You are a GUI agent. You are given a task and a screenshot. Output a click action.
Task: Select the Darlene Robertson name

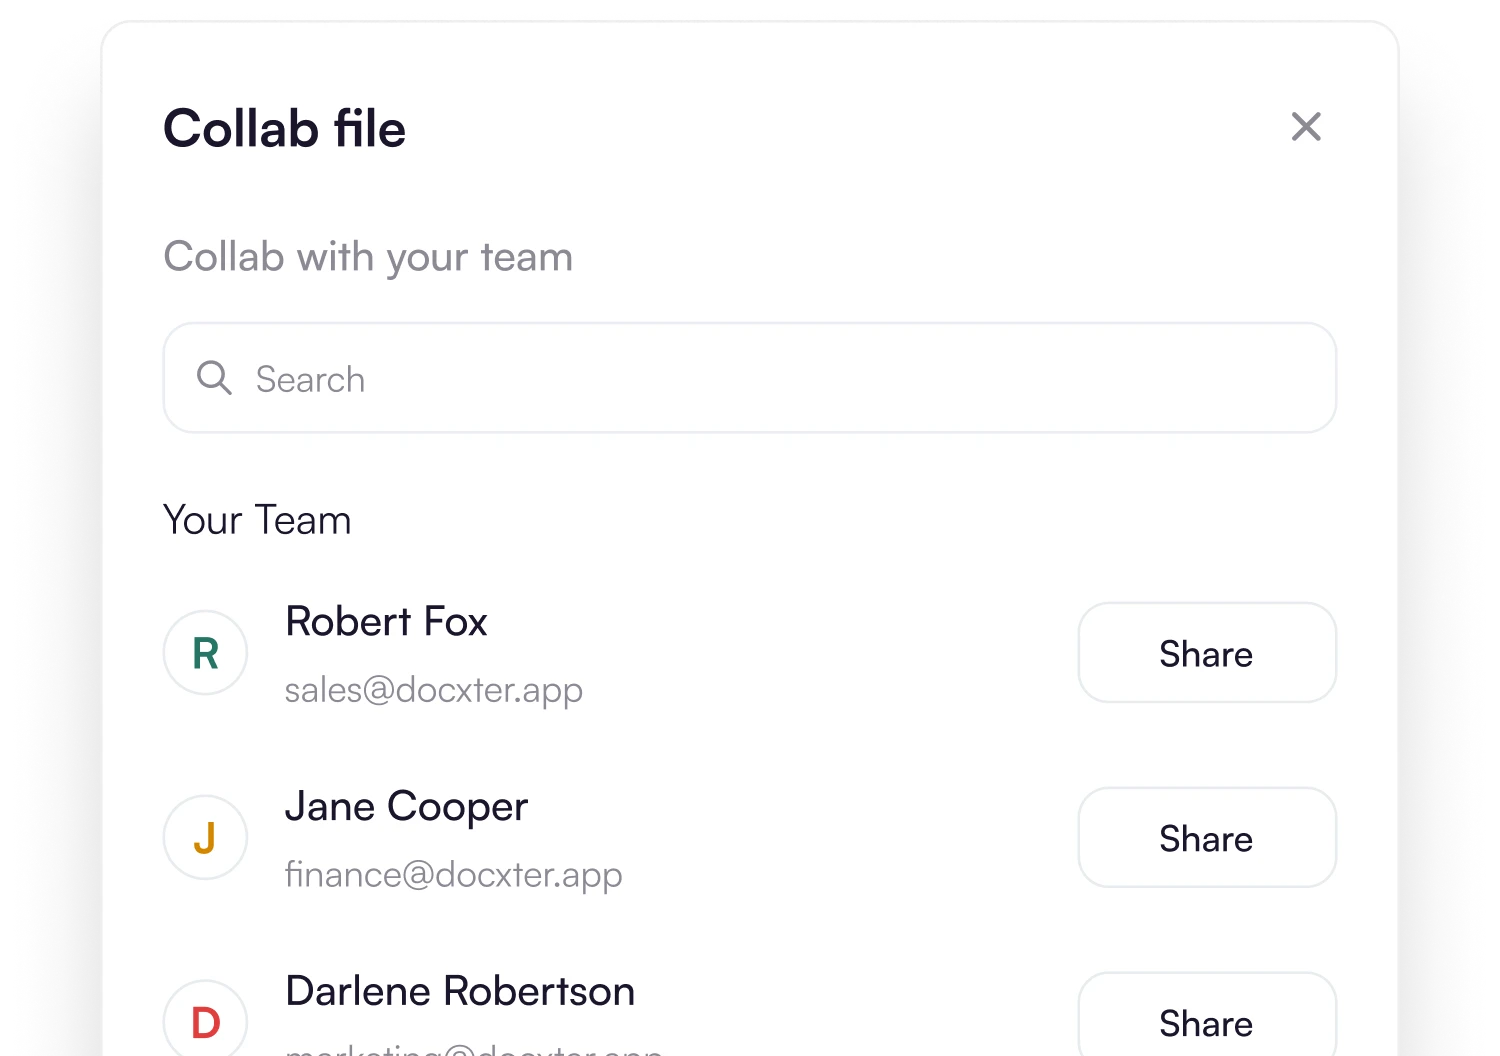460,991
